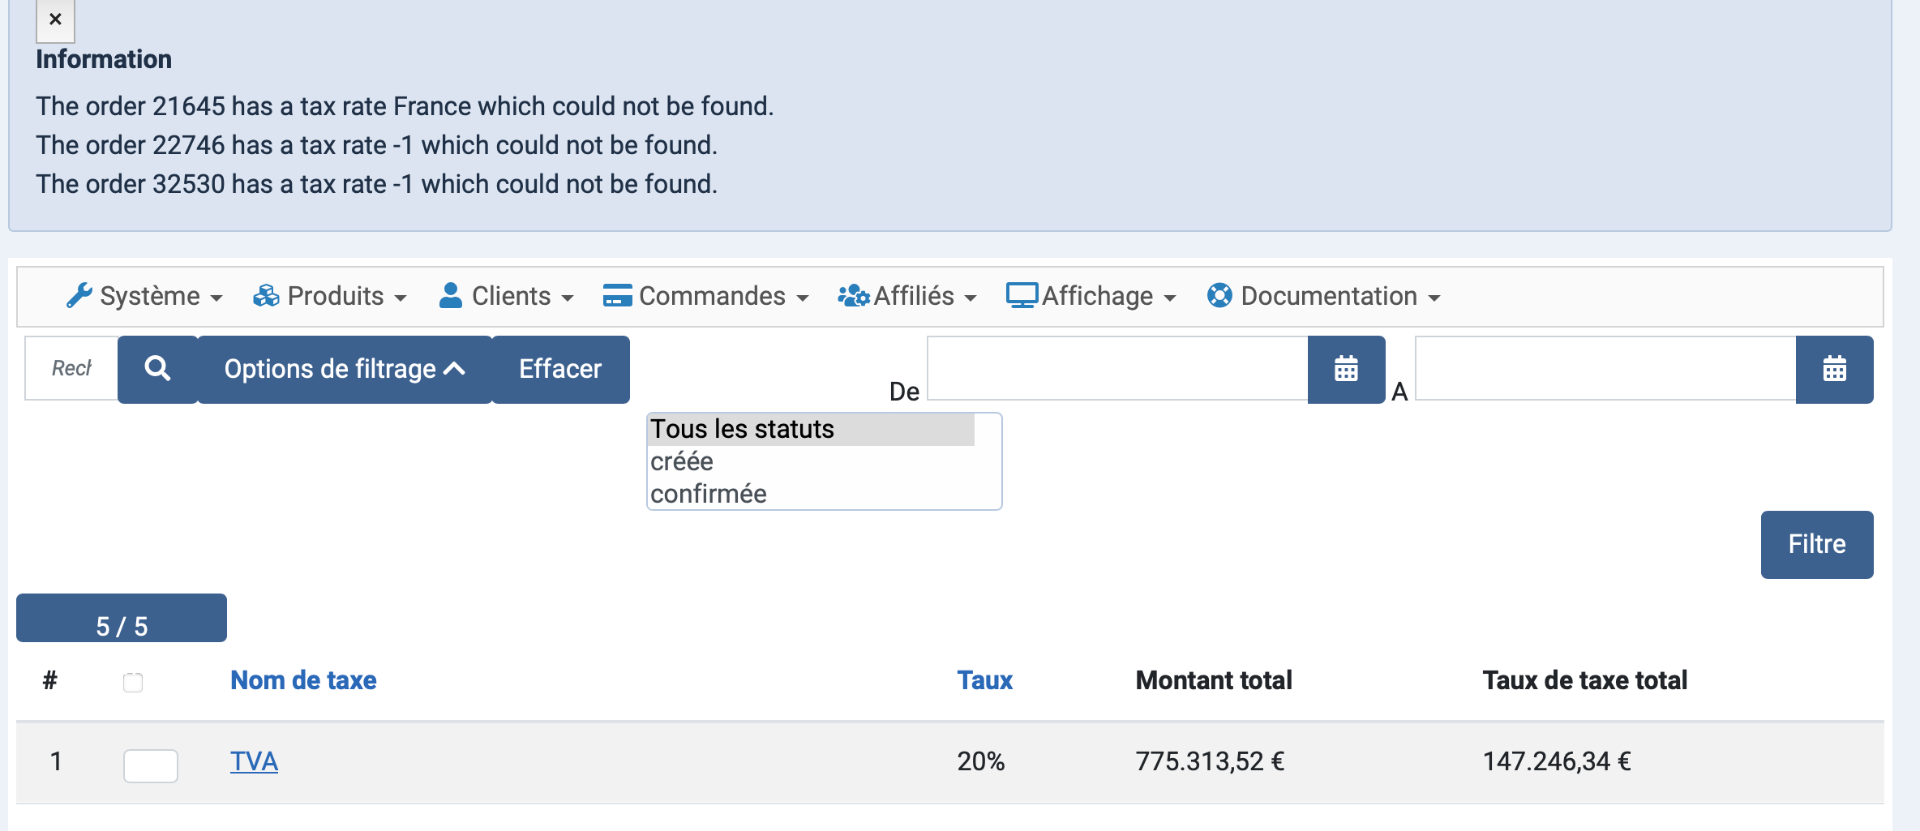Check the checkbox for the TVA row
The width and height of the screenshot is (1920, 831).
pos(150,766)
